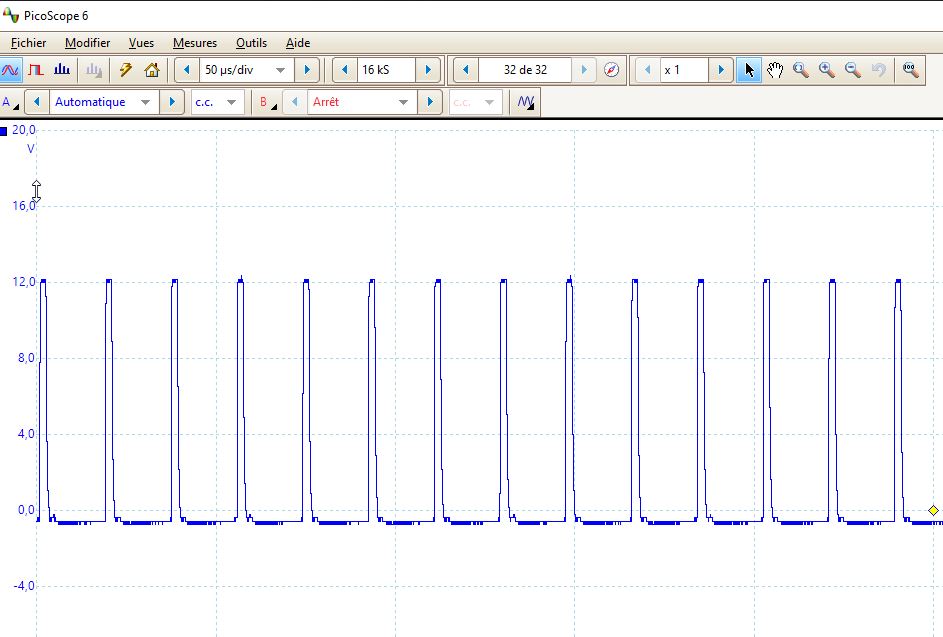Viewport: 943px width, 637px height.
Task: Click the blue channel A axis square
Action: tap(4, 131)
